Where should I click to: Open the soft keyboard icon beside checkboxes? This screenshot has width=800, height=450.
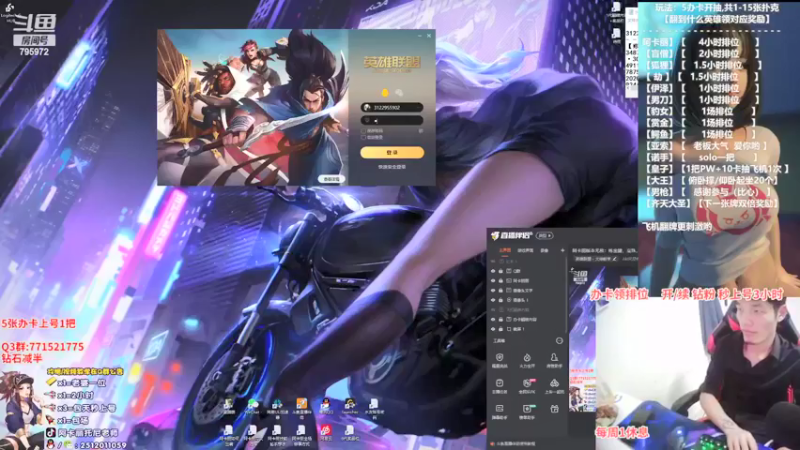click(421, 131)
